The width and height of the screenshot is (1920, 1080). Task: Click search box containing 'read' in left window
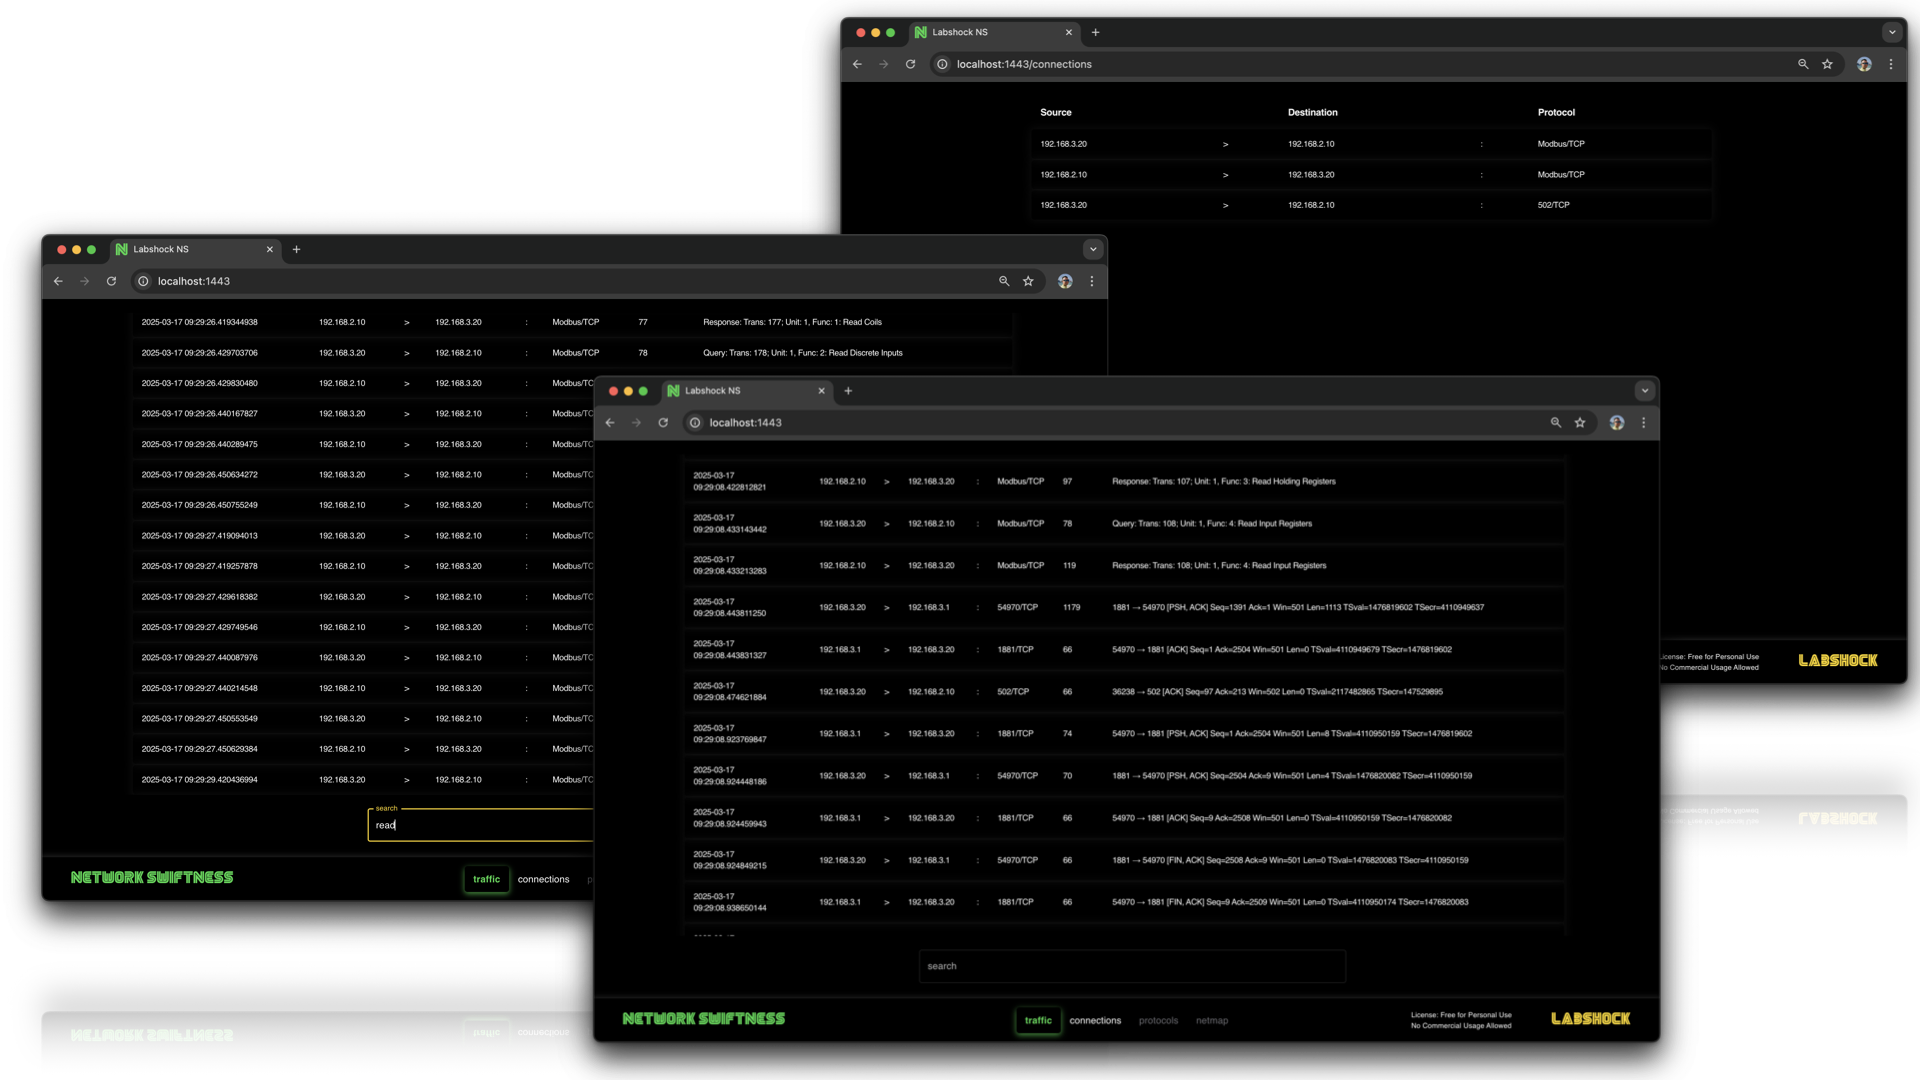480,825
